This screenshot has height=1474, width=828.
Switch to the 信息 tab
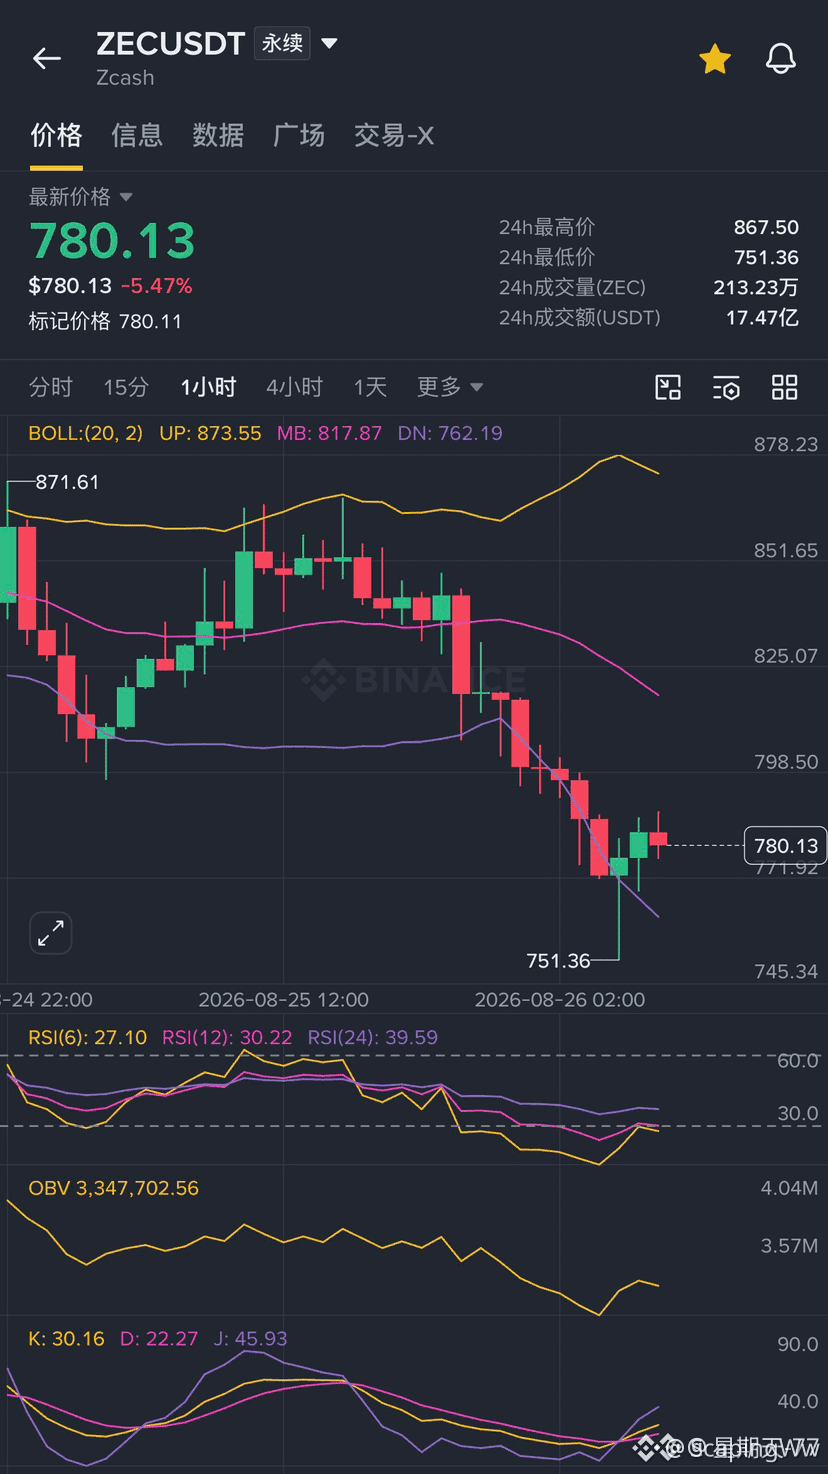[x=137, y=135]
